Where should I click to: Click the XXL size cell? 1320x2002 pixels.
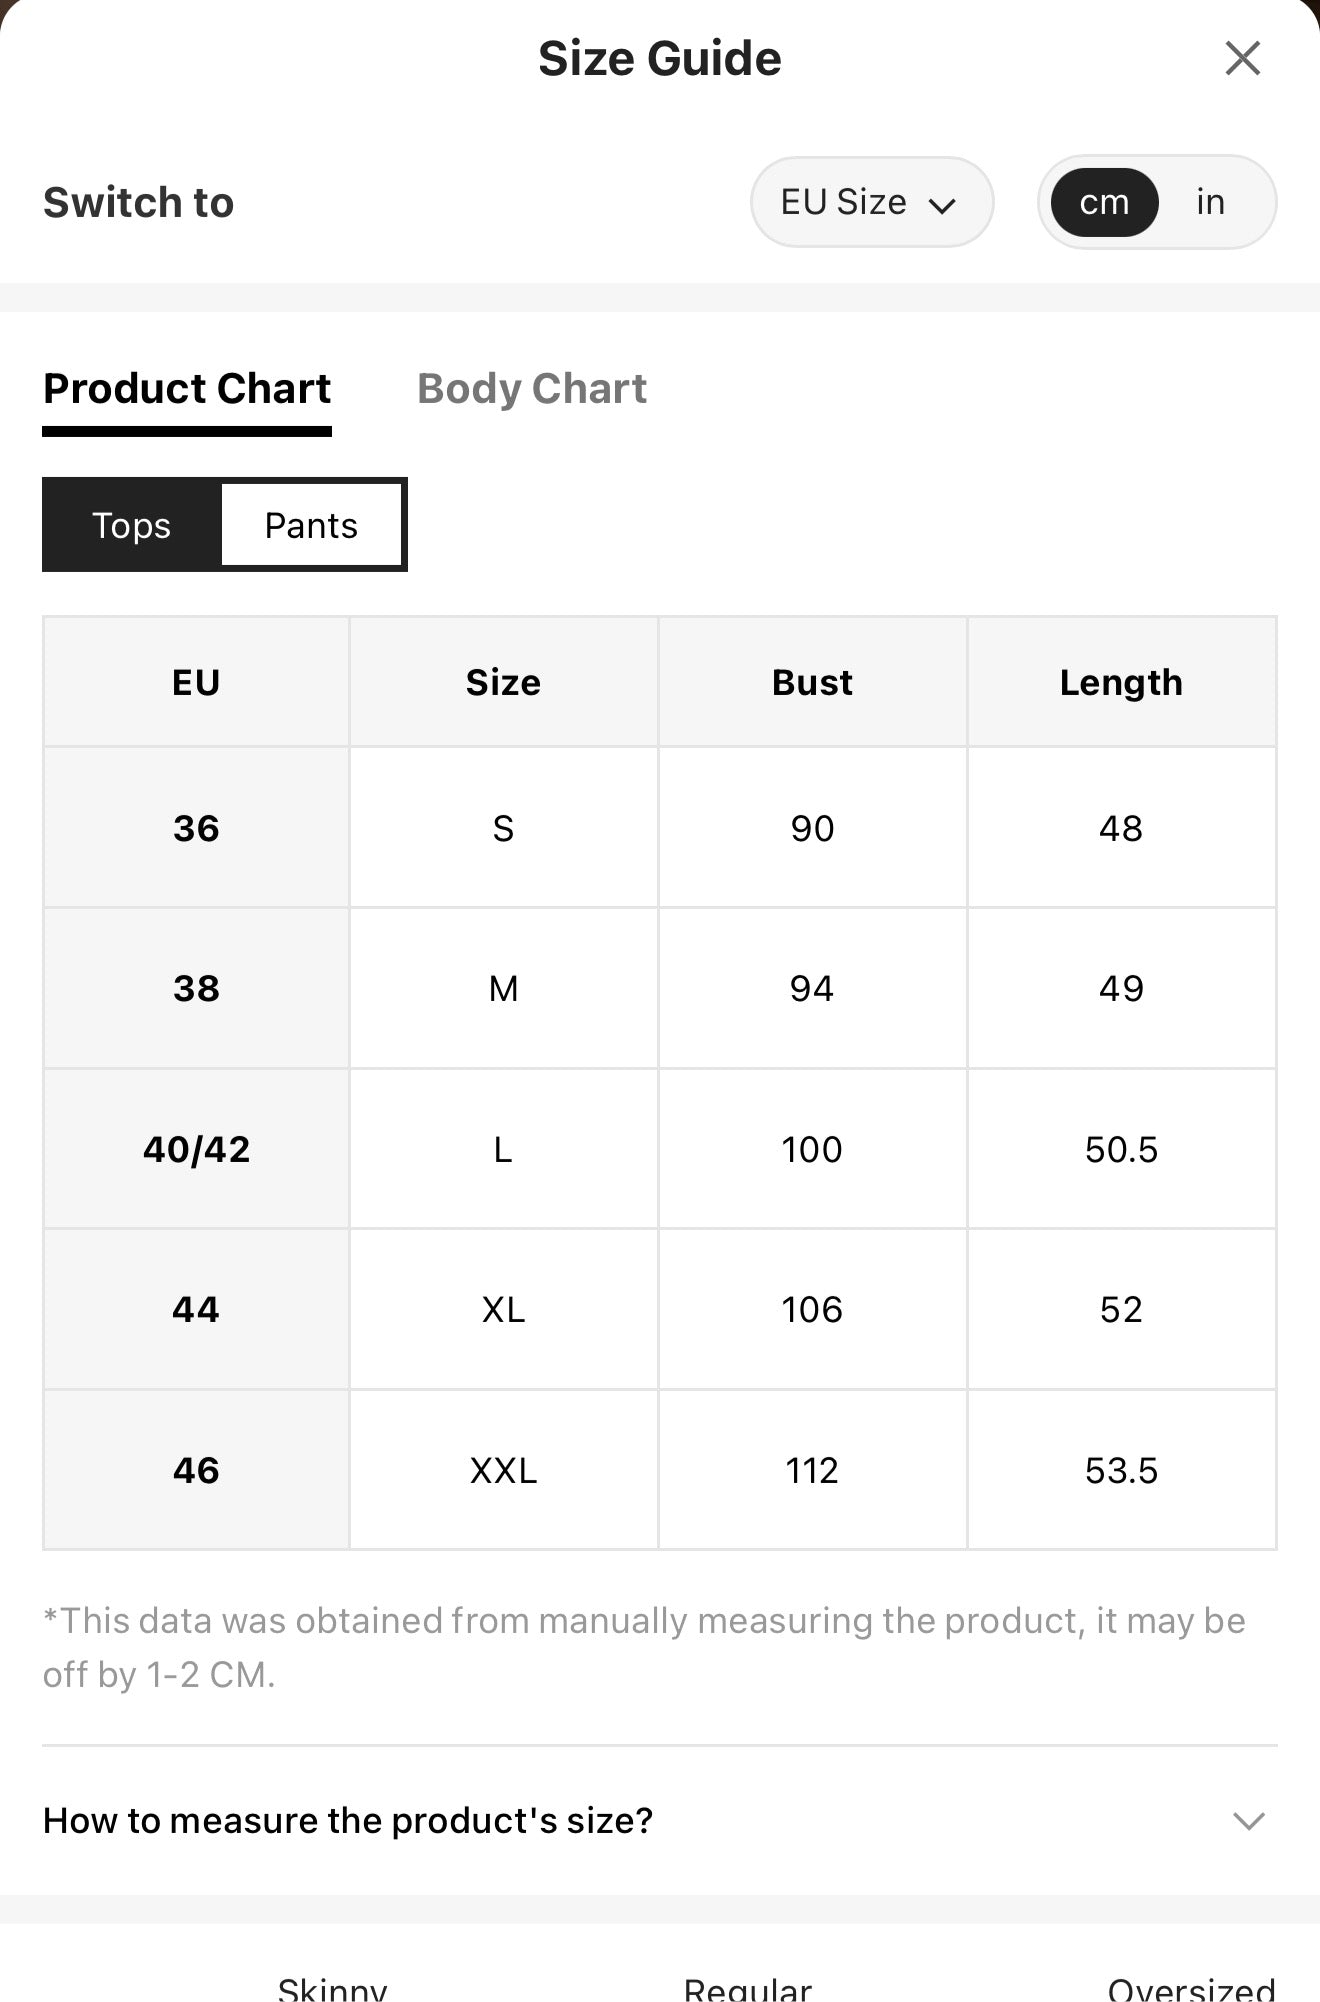click(x=503, y=1470)
